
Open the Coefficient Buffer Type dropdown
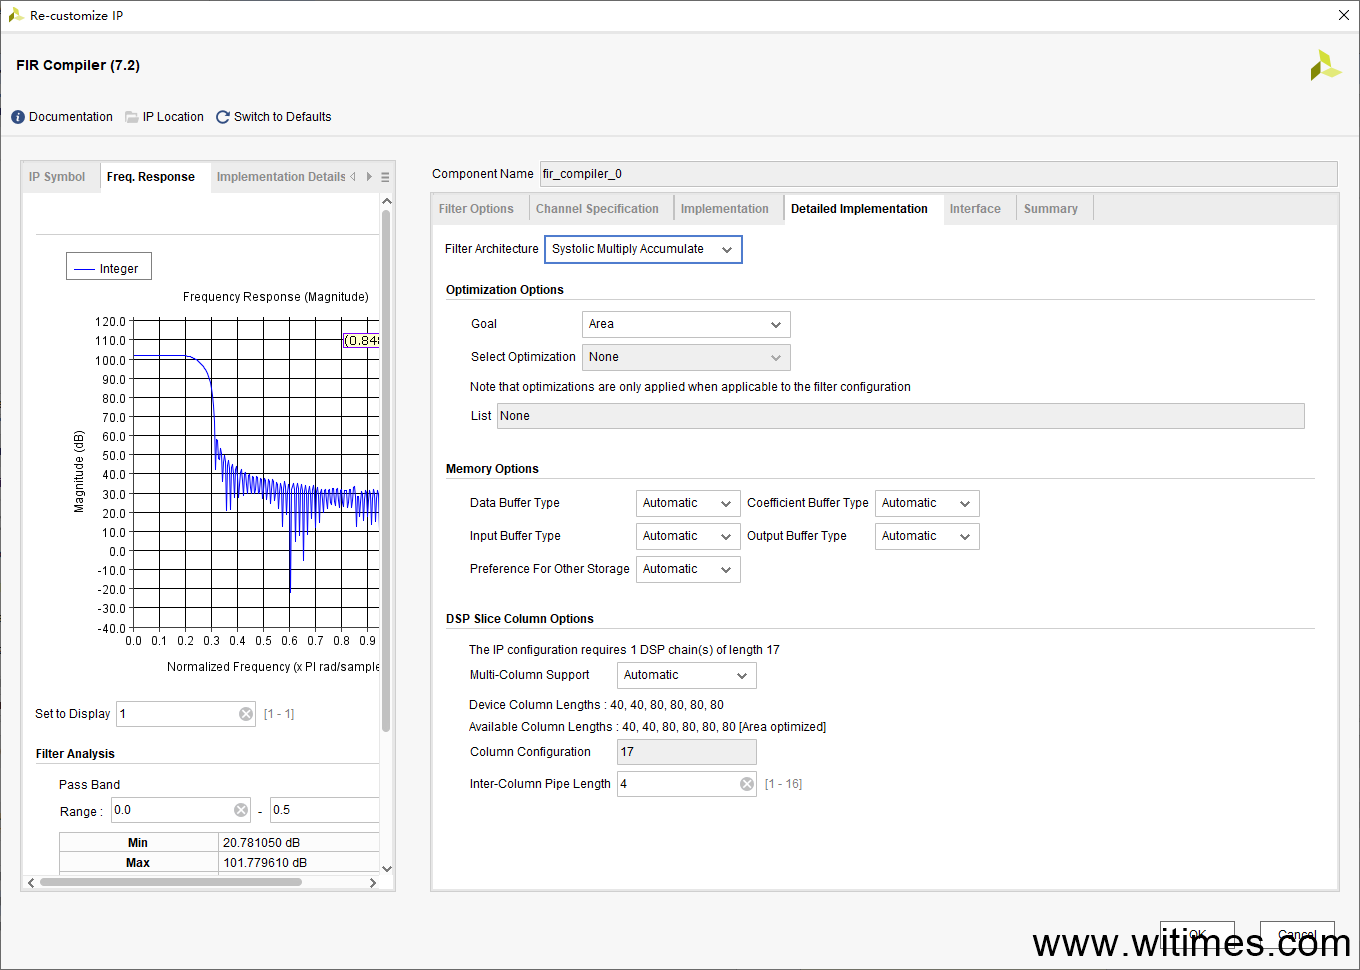pos(927,503)
